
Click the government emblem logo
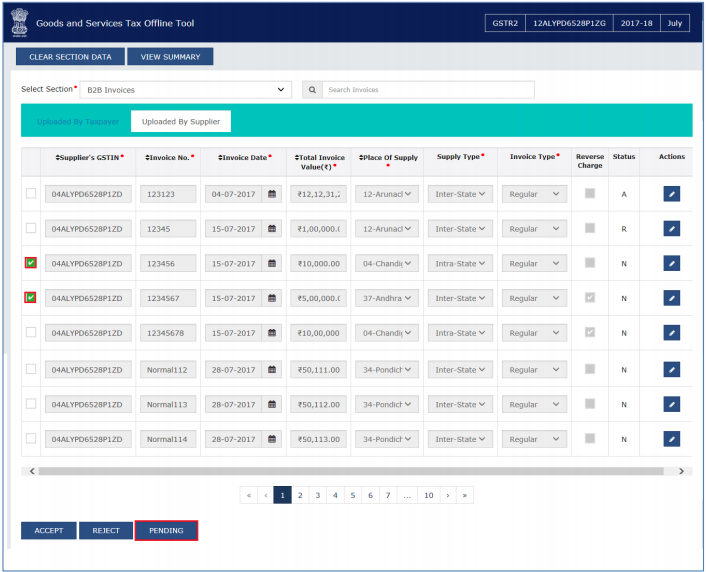coord(19,23)
